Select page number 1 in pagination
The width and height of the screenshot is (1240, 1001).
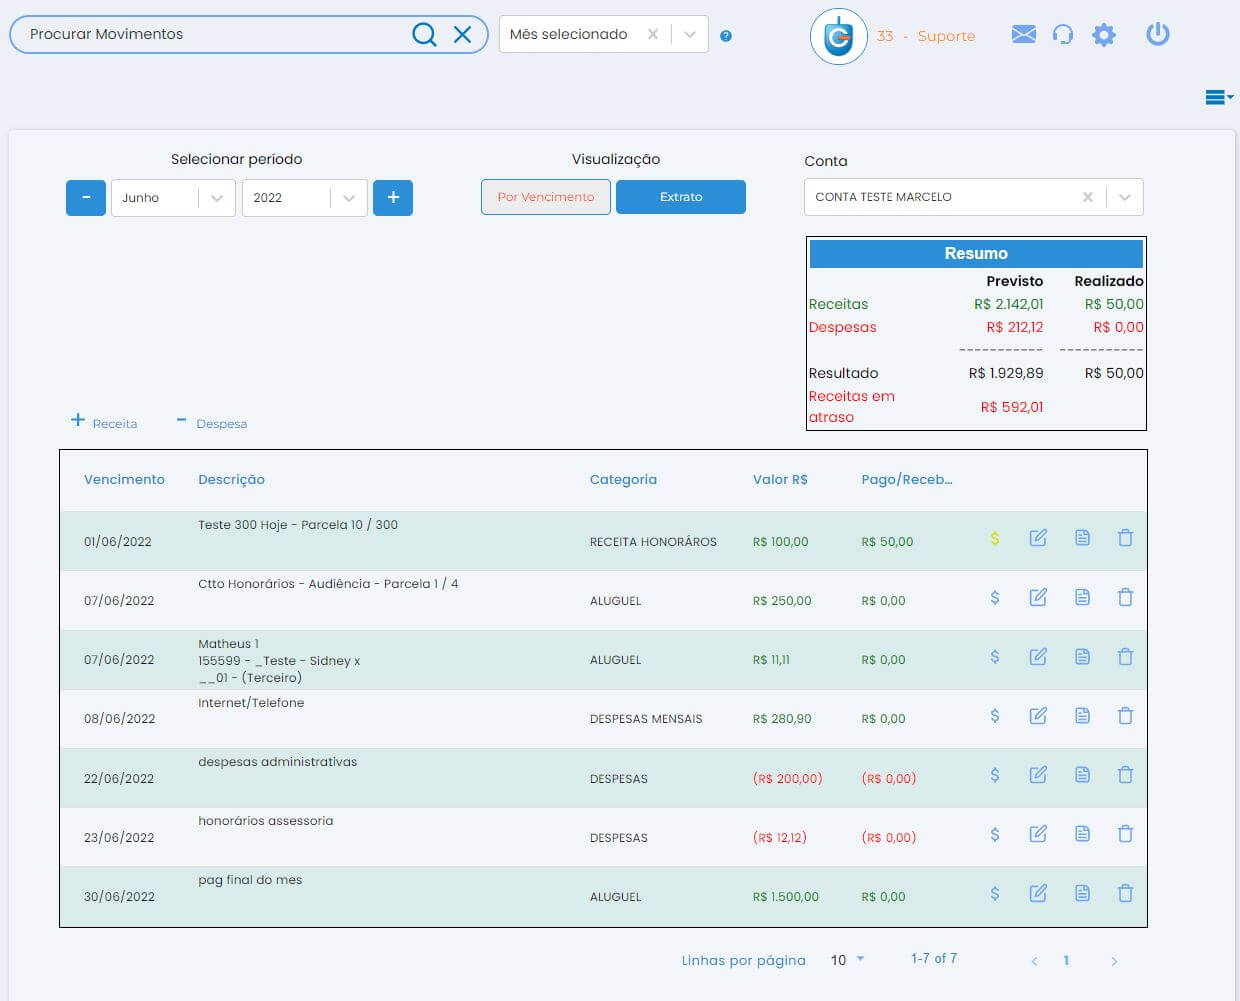tap(1066, 960)
